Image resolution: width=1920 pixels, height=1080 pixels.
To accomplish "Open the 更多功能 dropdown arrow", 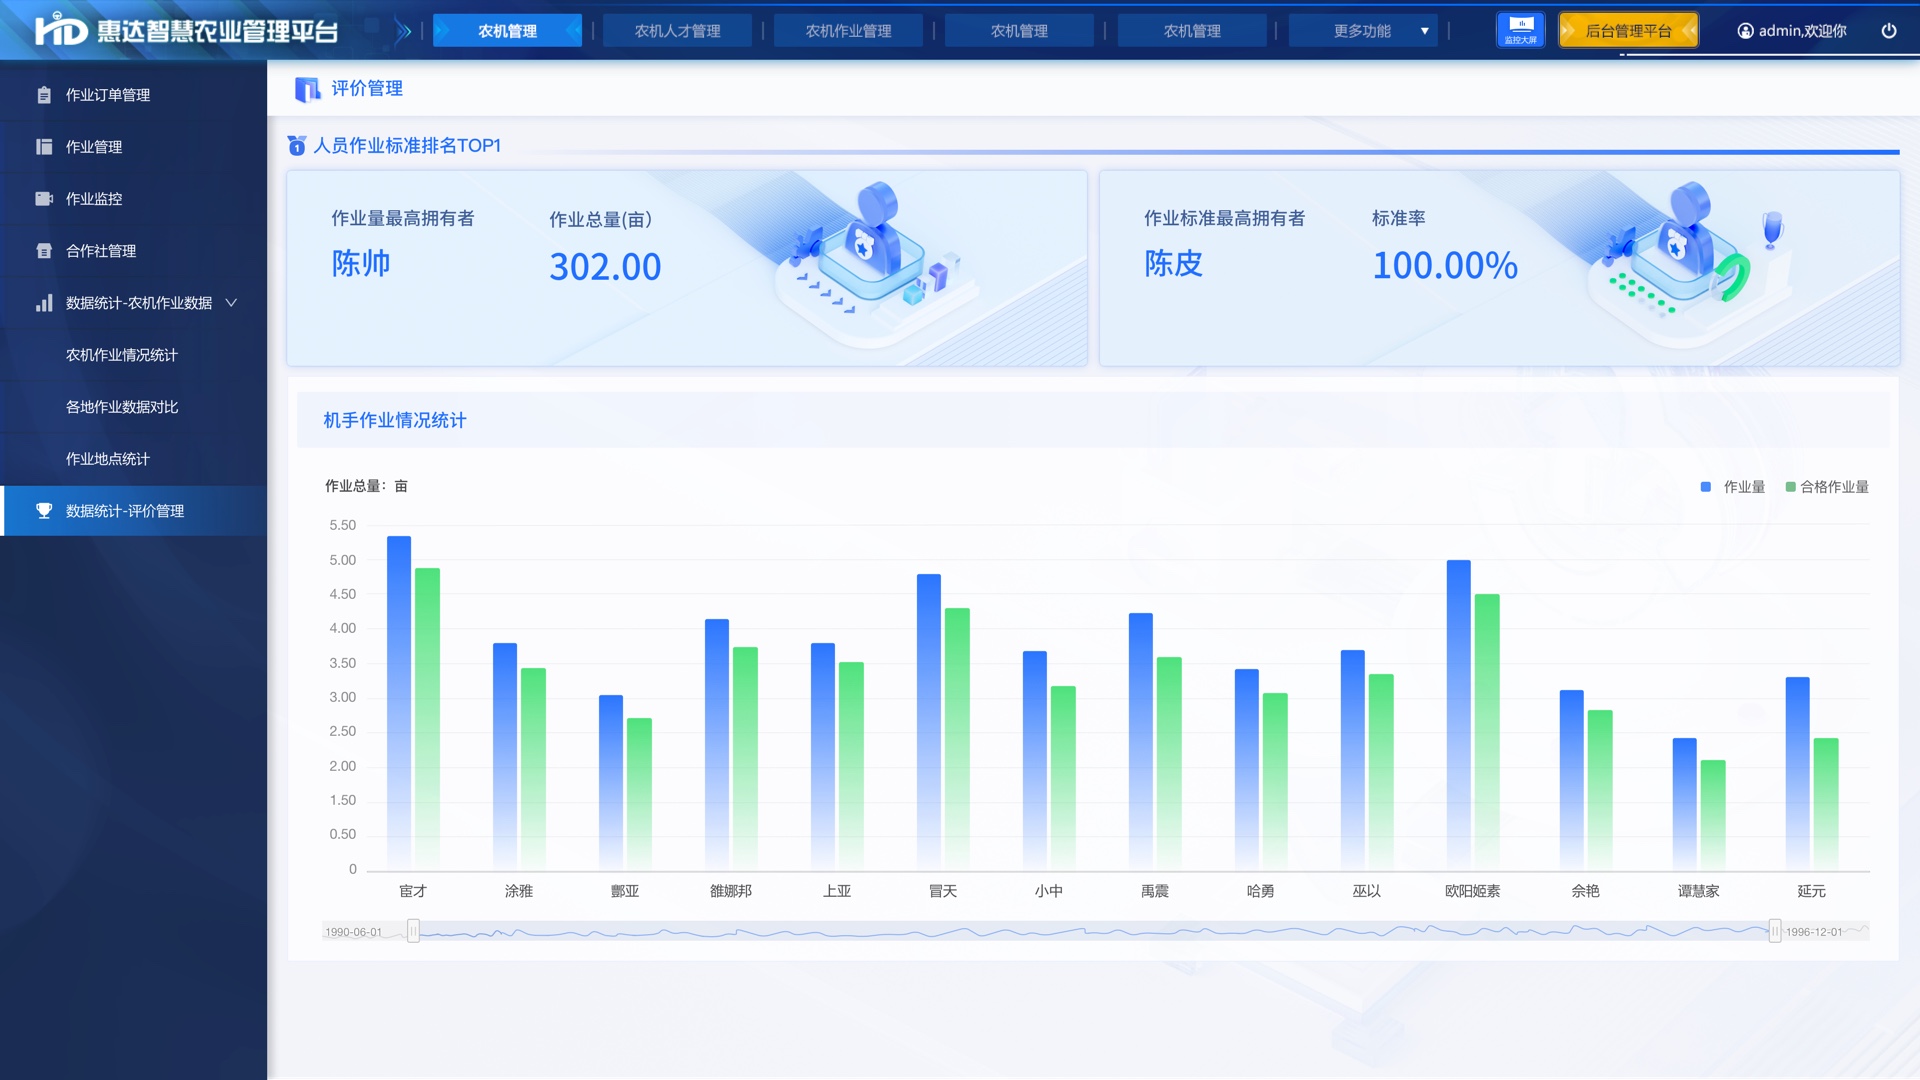I will 1424,31.
